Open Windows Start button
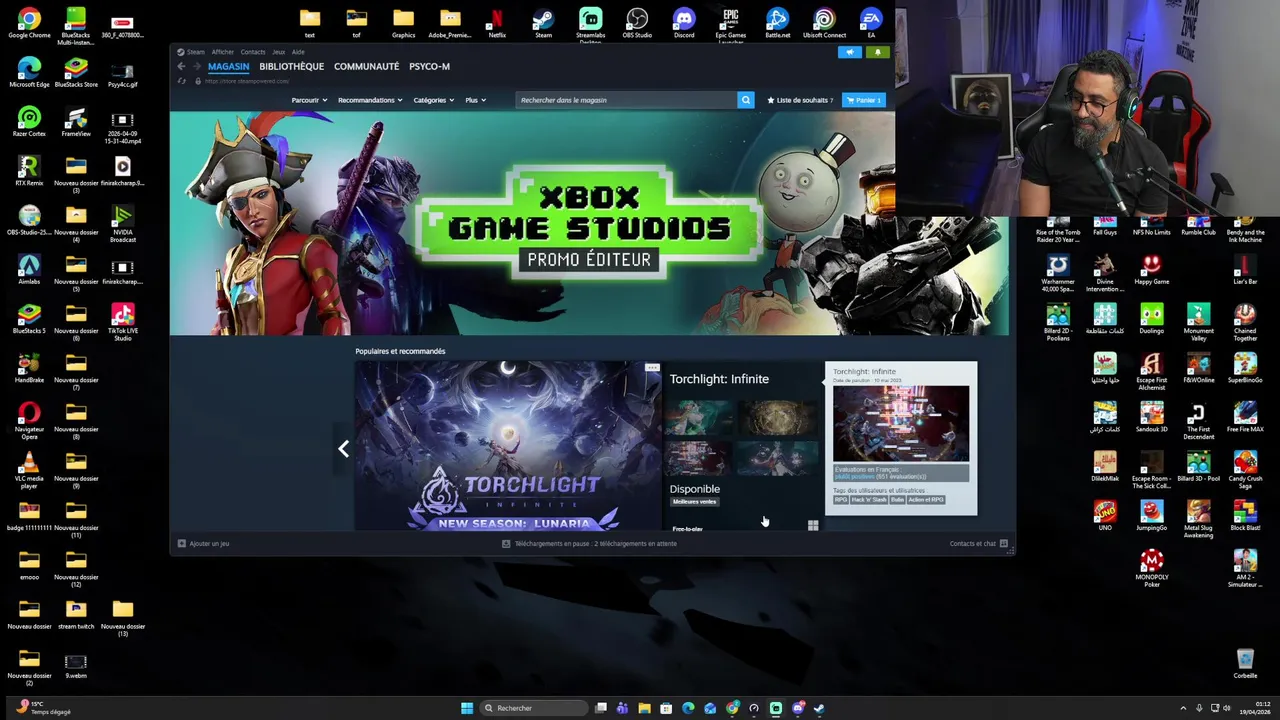1280x720 pixels. coord(466,708)
